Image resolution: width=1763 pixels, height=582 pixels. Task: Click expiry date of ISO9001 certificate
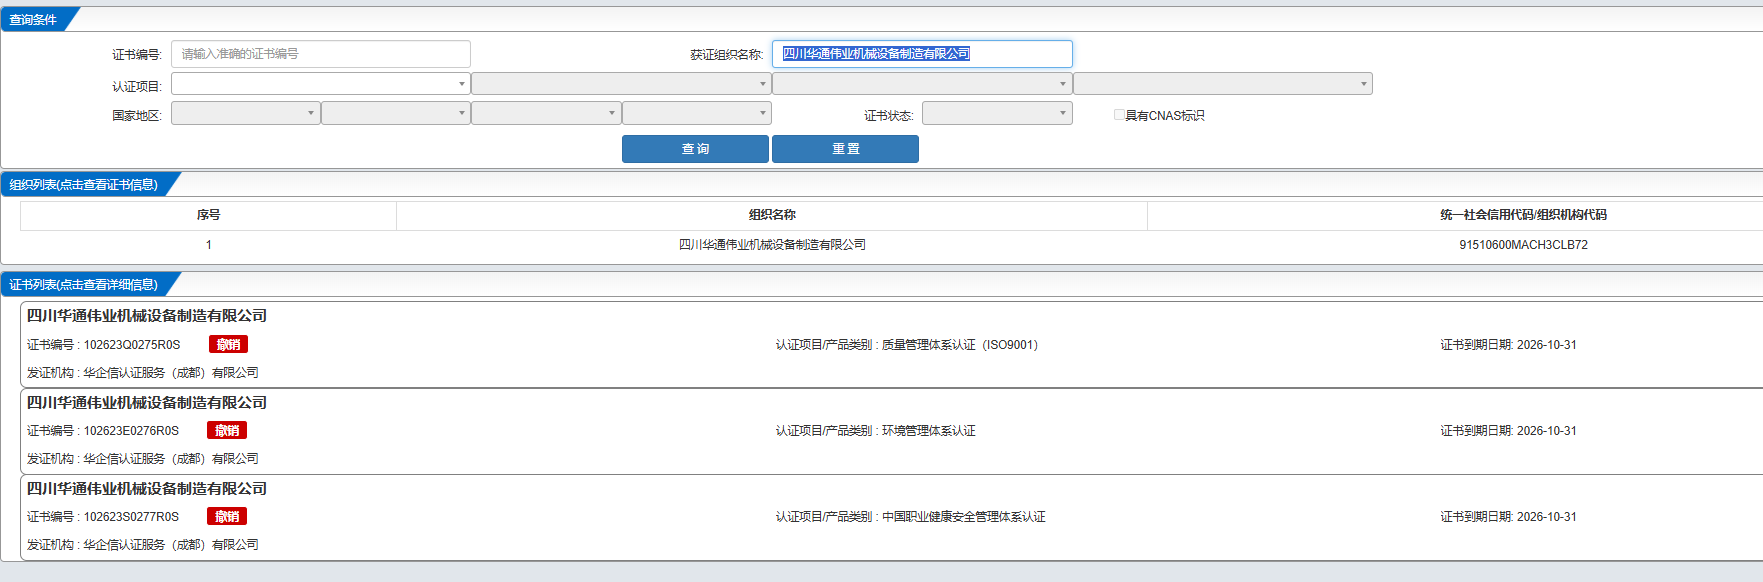1508,345
